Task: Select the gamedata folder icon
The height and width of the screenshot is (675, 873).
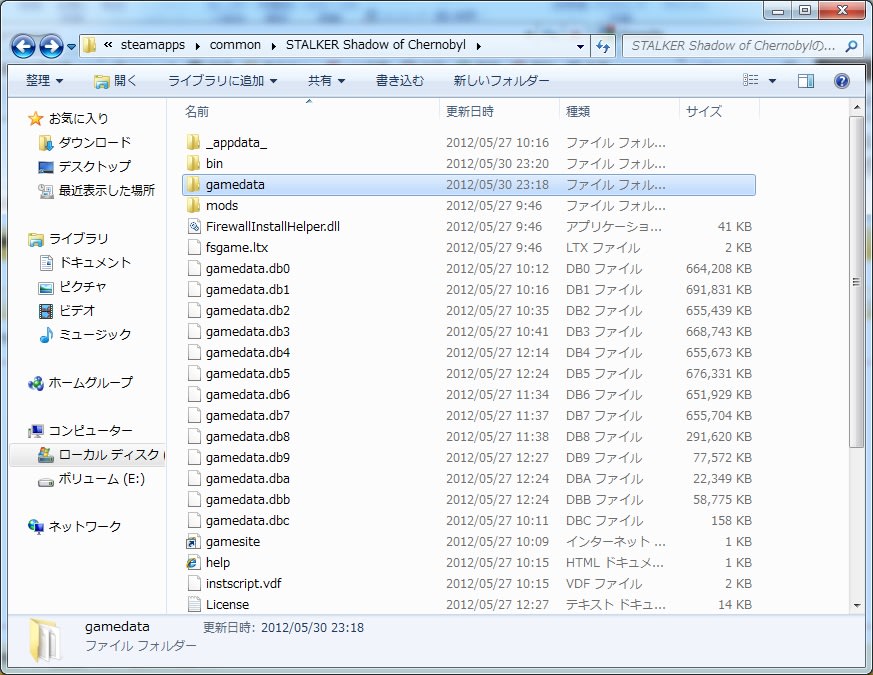Action: click(193, 184)
